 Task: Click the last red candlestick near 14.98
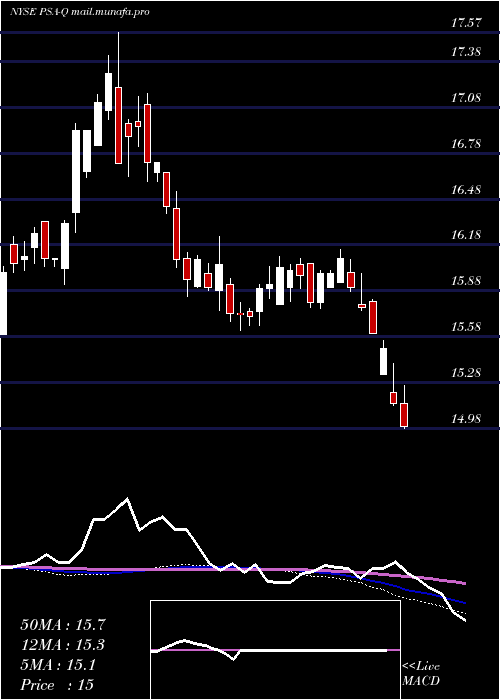pos(404,415)
